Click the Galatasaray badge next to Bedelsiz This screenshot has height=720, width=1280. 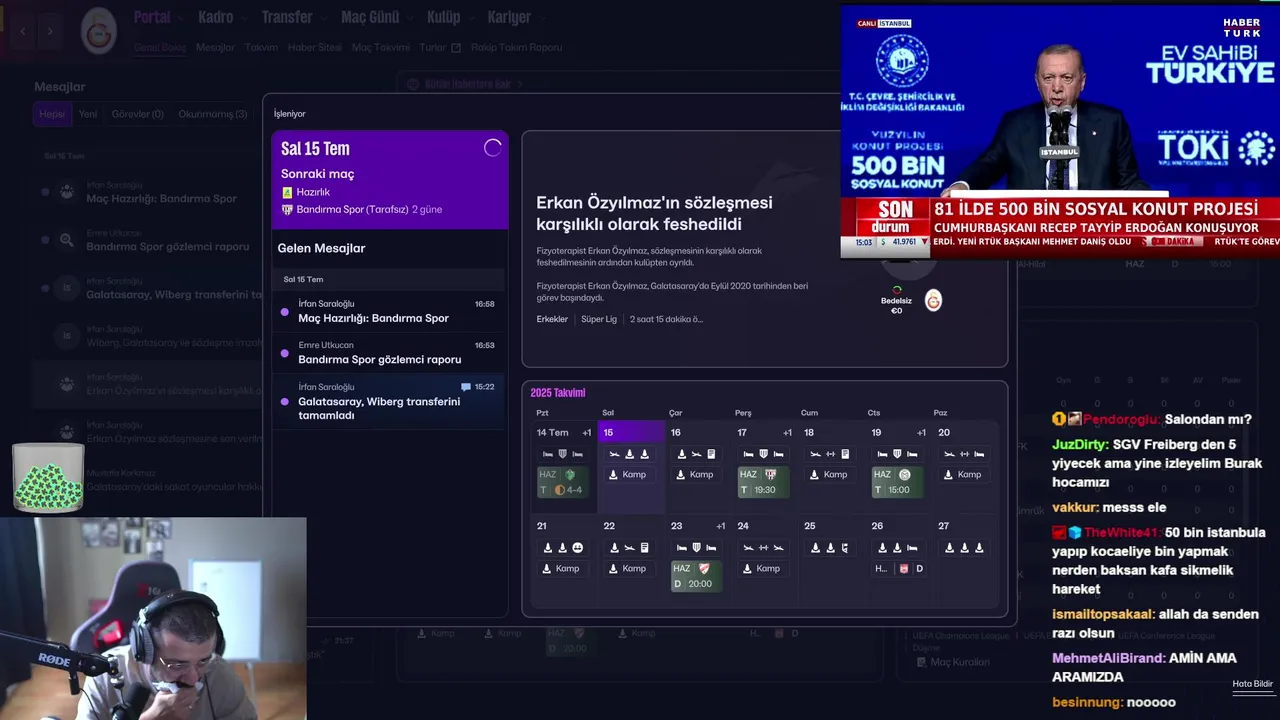point(933,300)
